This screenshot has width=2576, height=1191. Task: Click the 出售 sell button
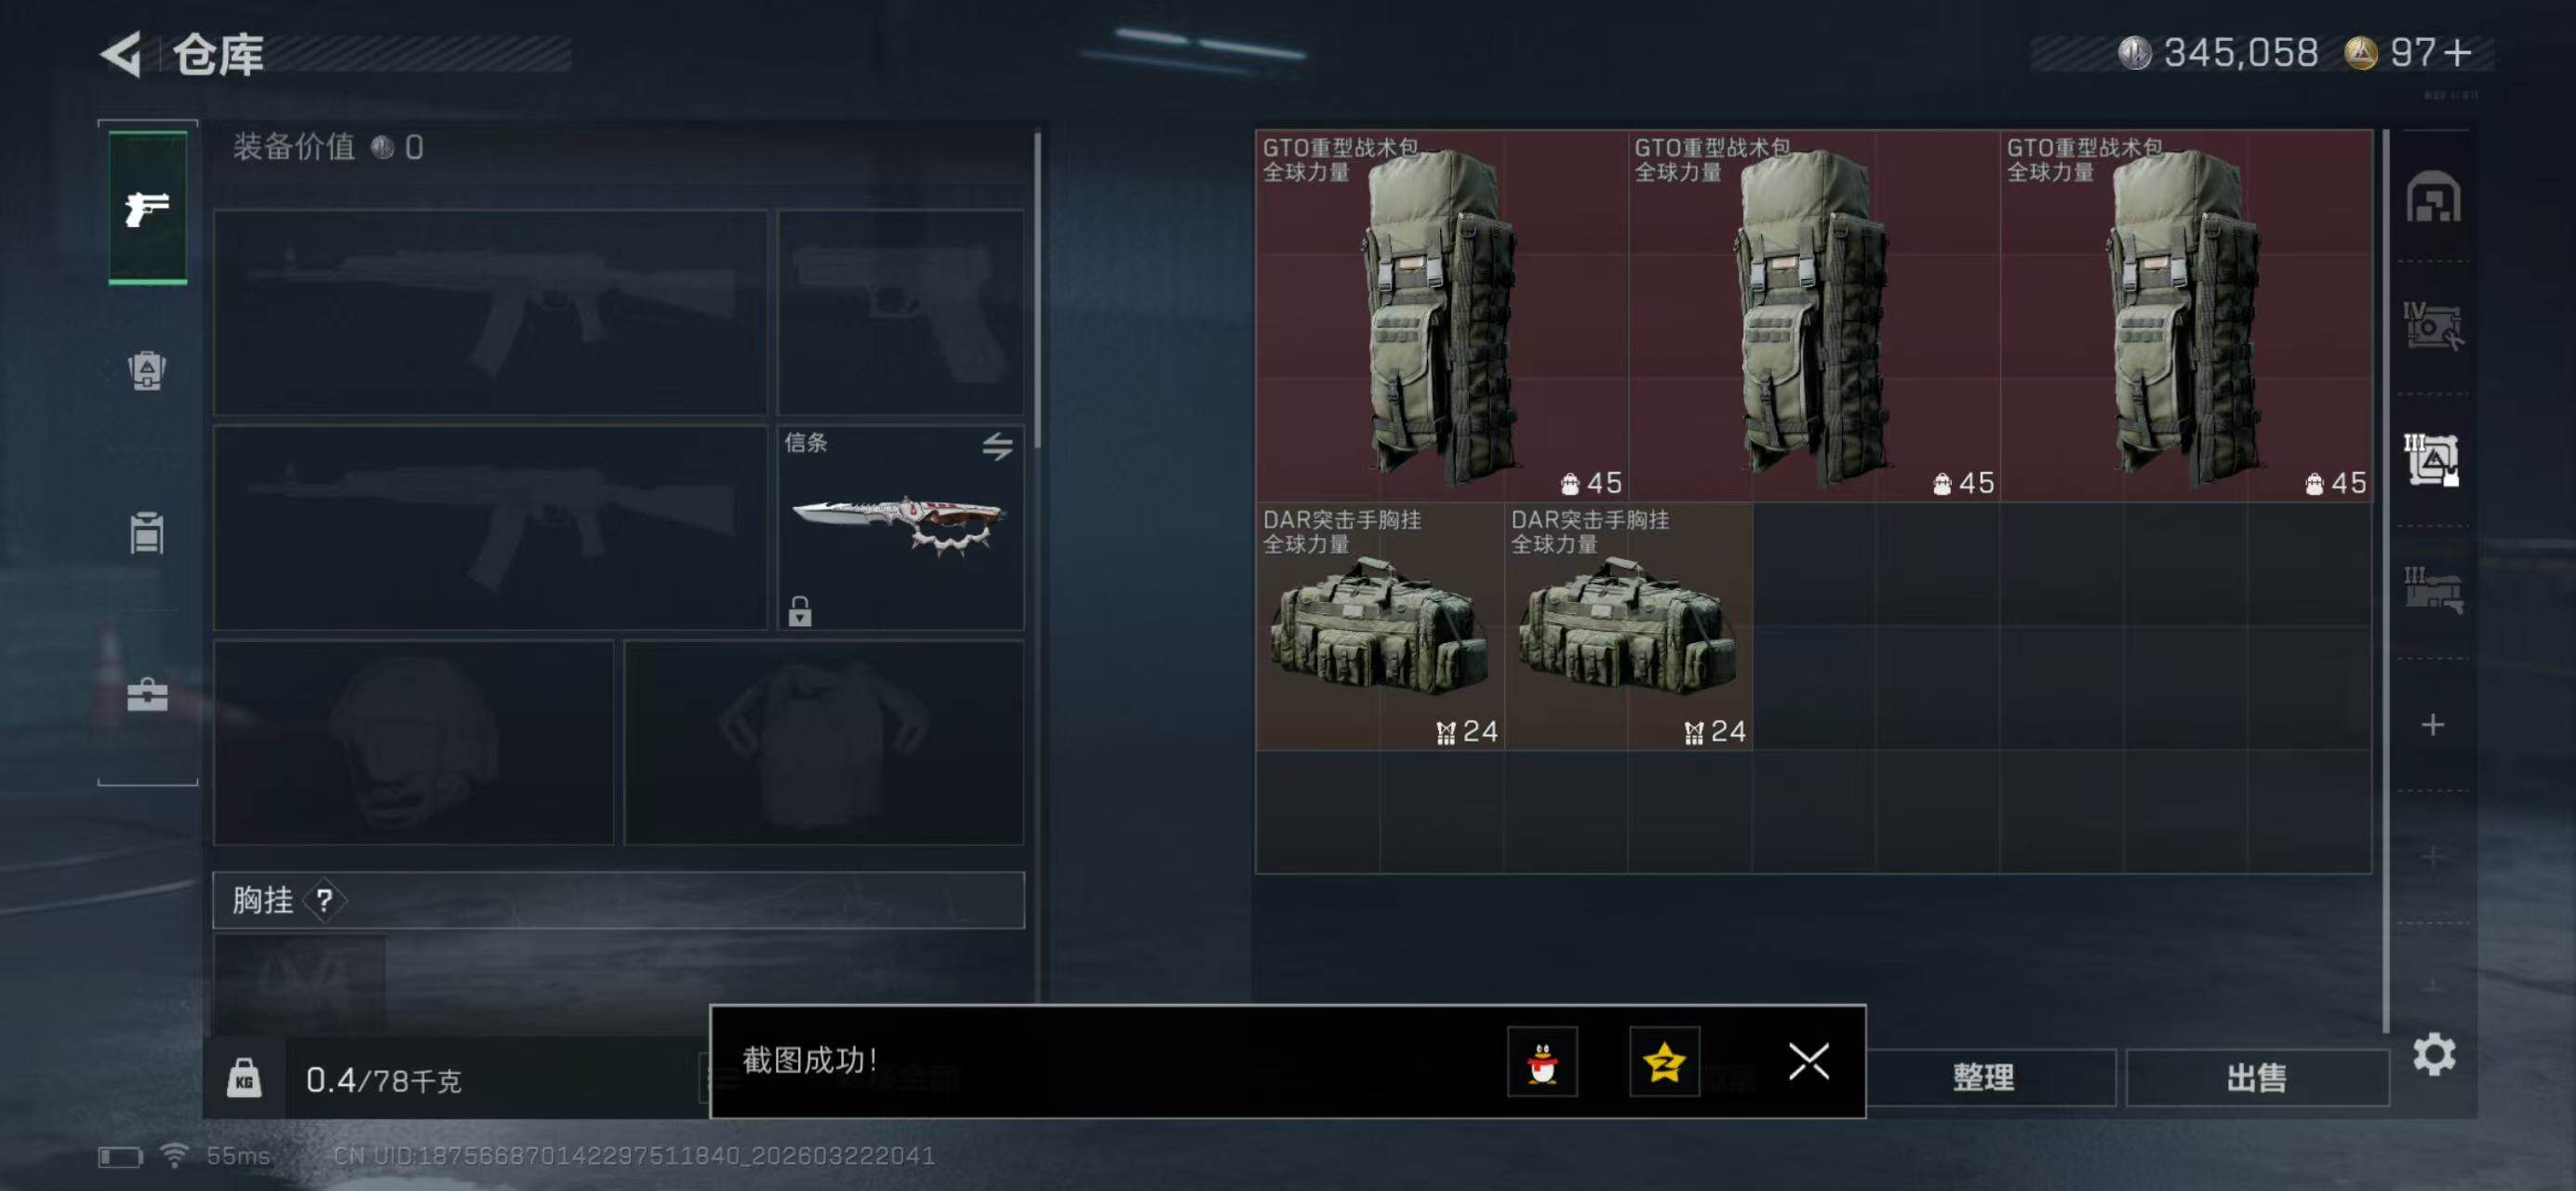point(2257,1077)
